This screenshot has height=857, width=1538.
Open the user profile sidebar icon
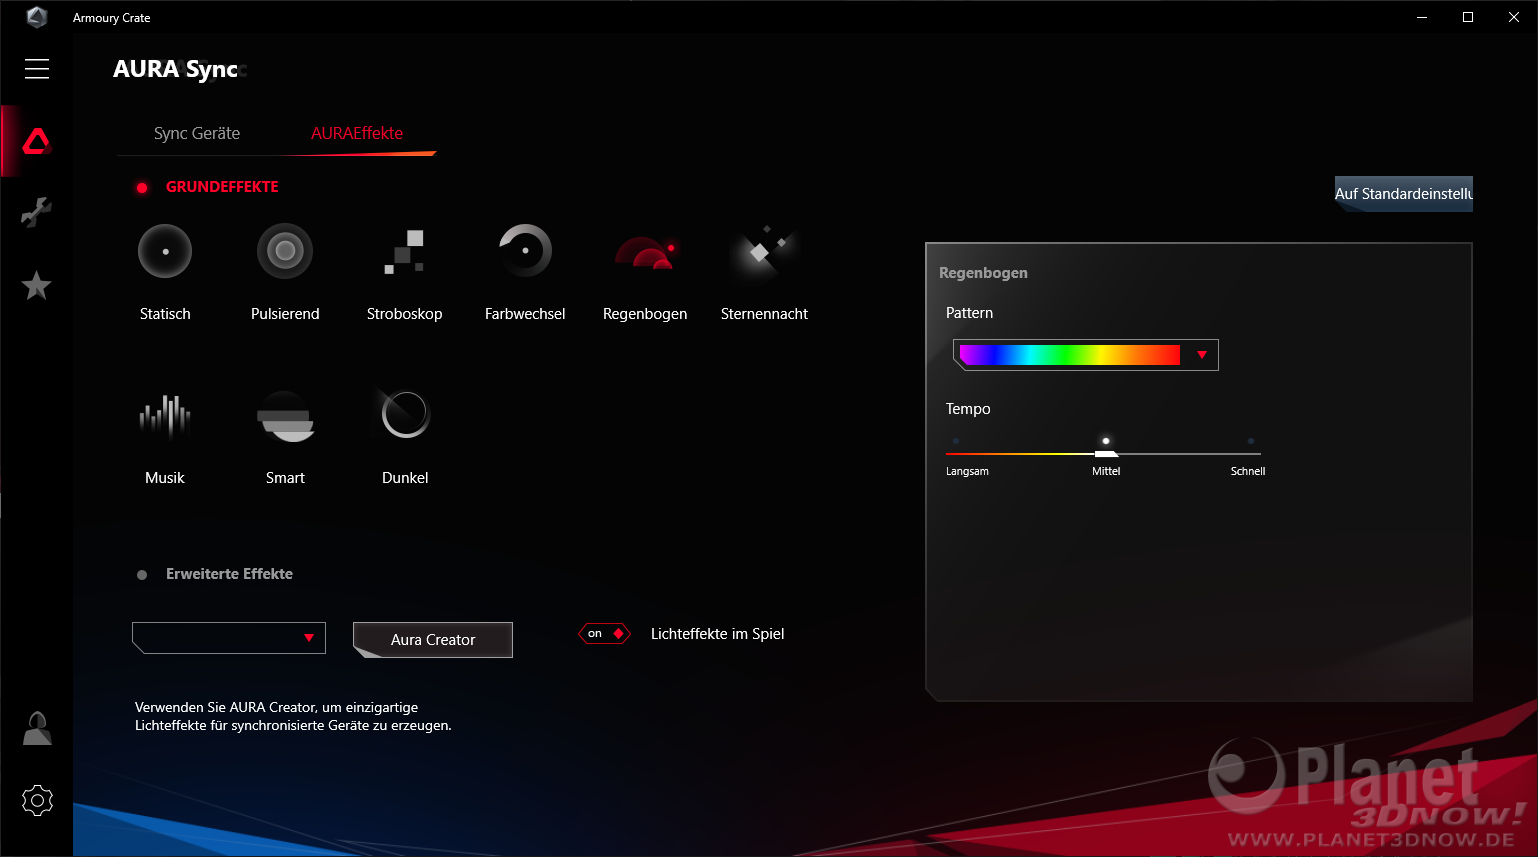point(37,728)
